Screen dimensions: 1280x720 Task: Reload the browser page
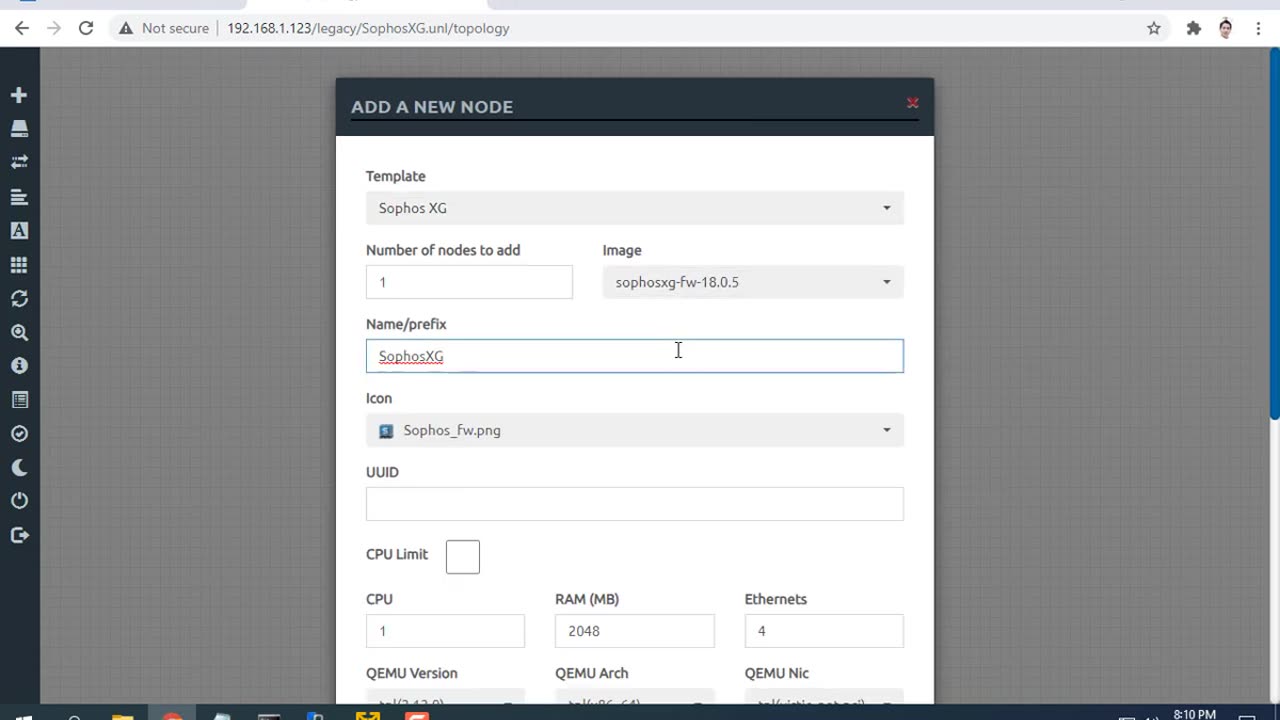(86, 28)
